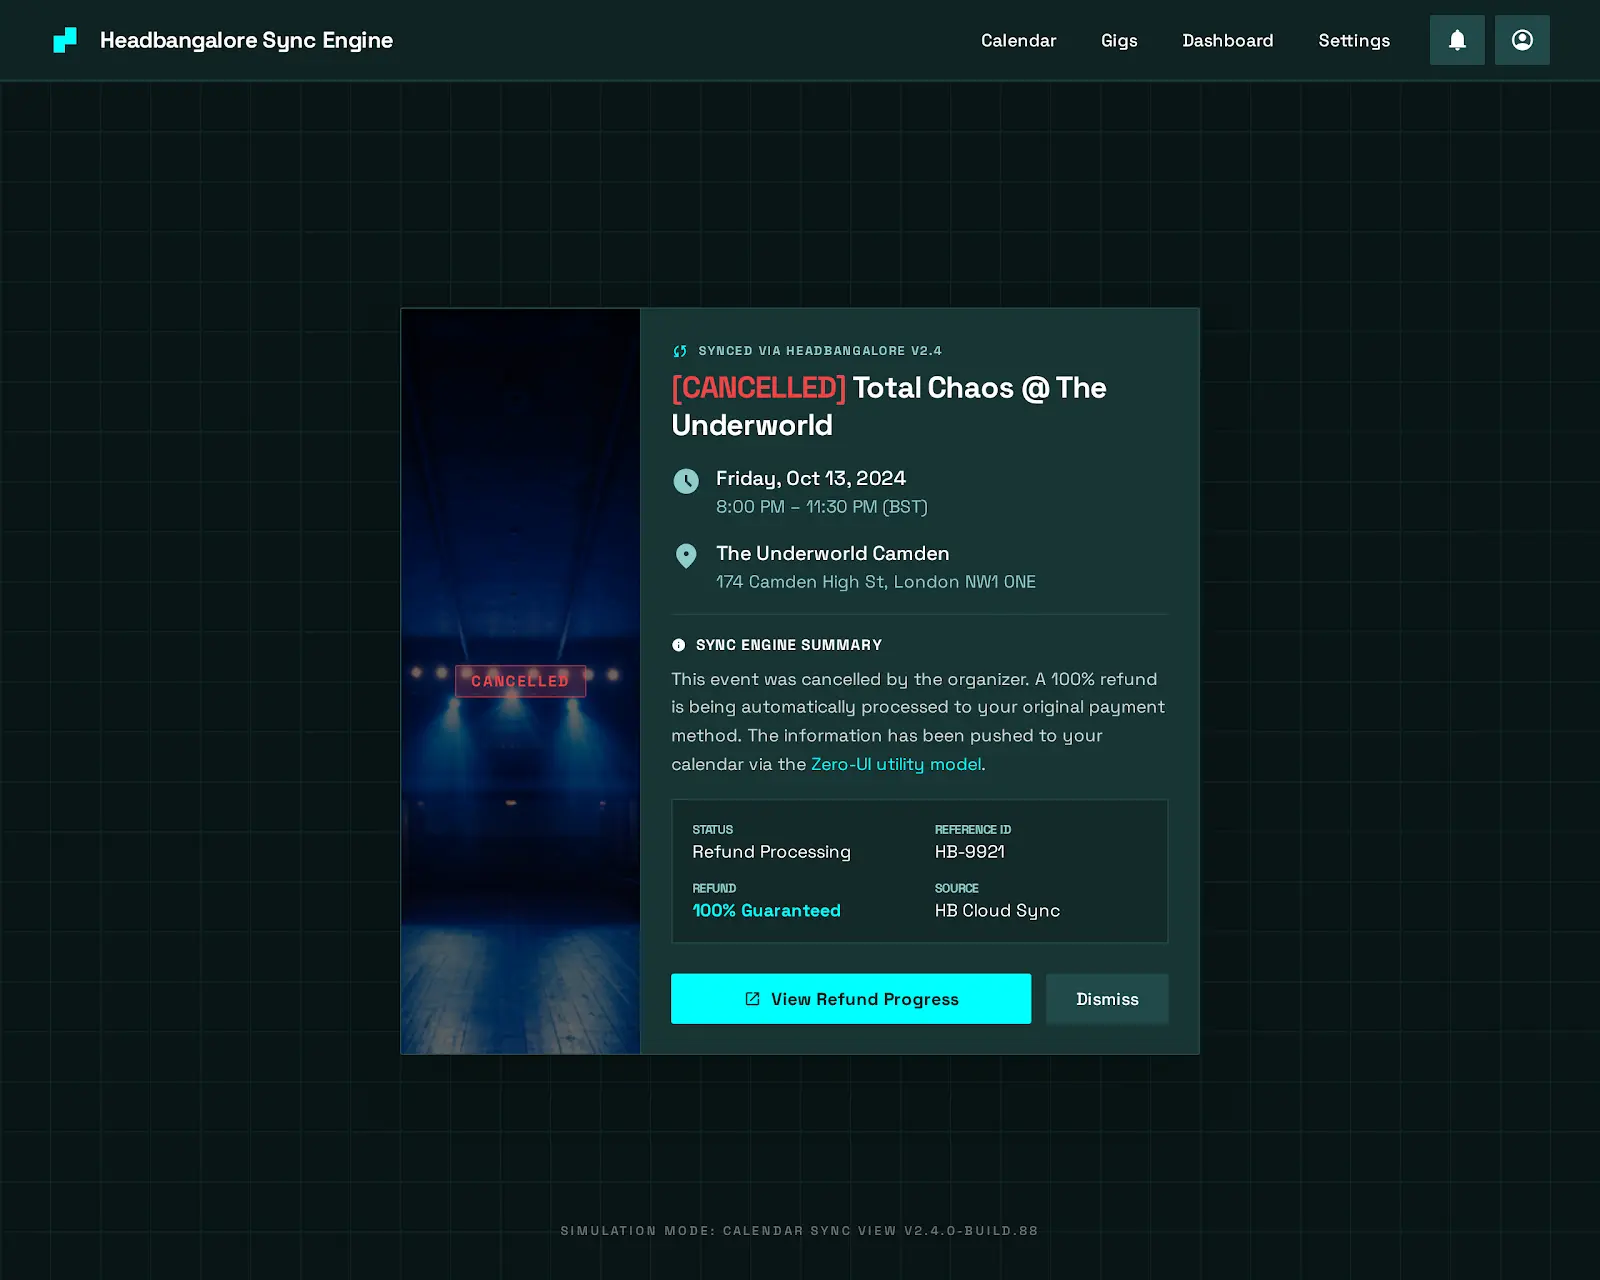Click the HB-9921 reference ID
The image size is (1600, 1280).
(x=969, y=852)
